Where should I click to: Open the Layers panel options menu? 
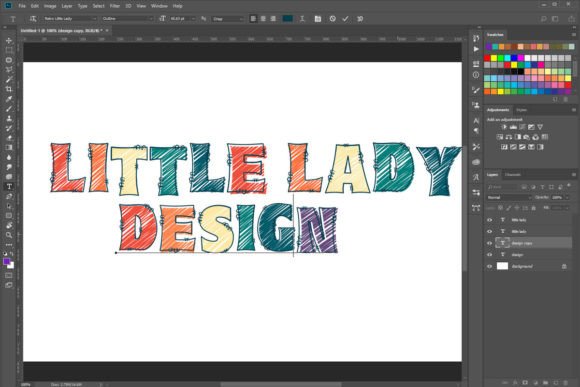click(x=574, y=175)
